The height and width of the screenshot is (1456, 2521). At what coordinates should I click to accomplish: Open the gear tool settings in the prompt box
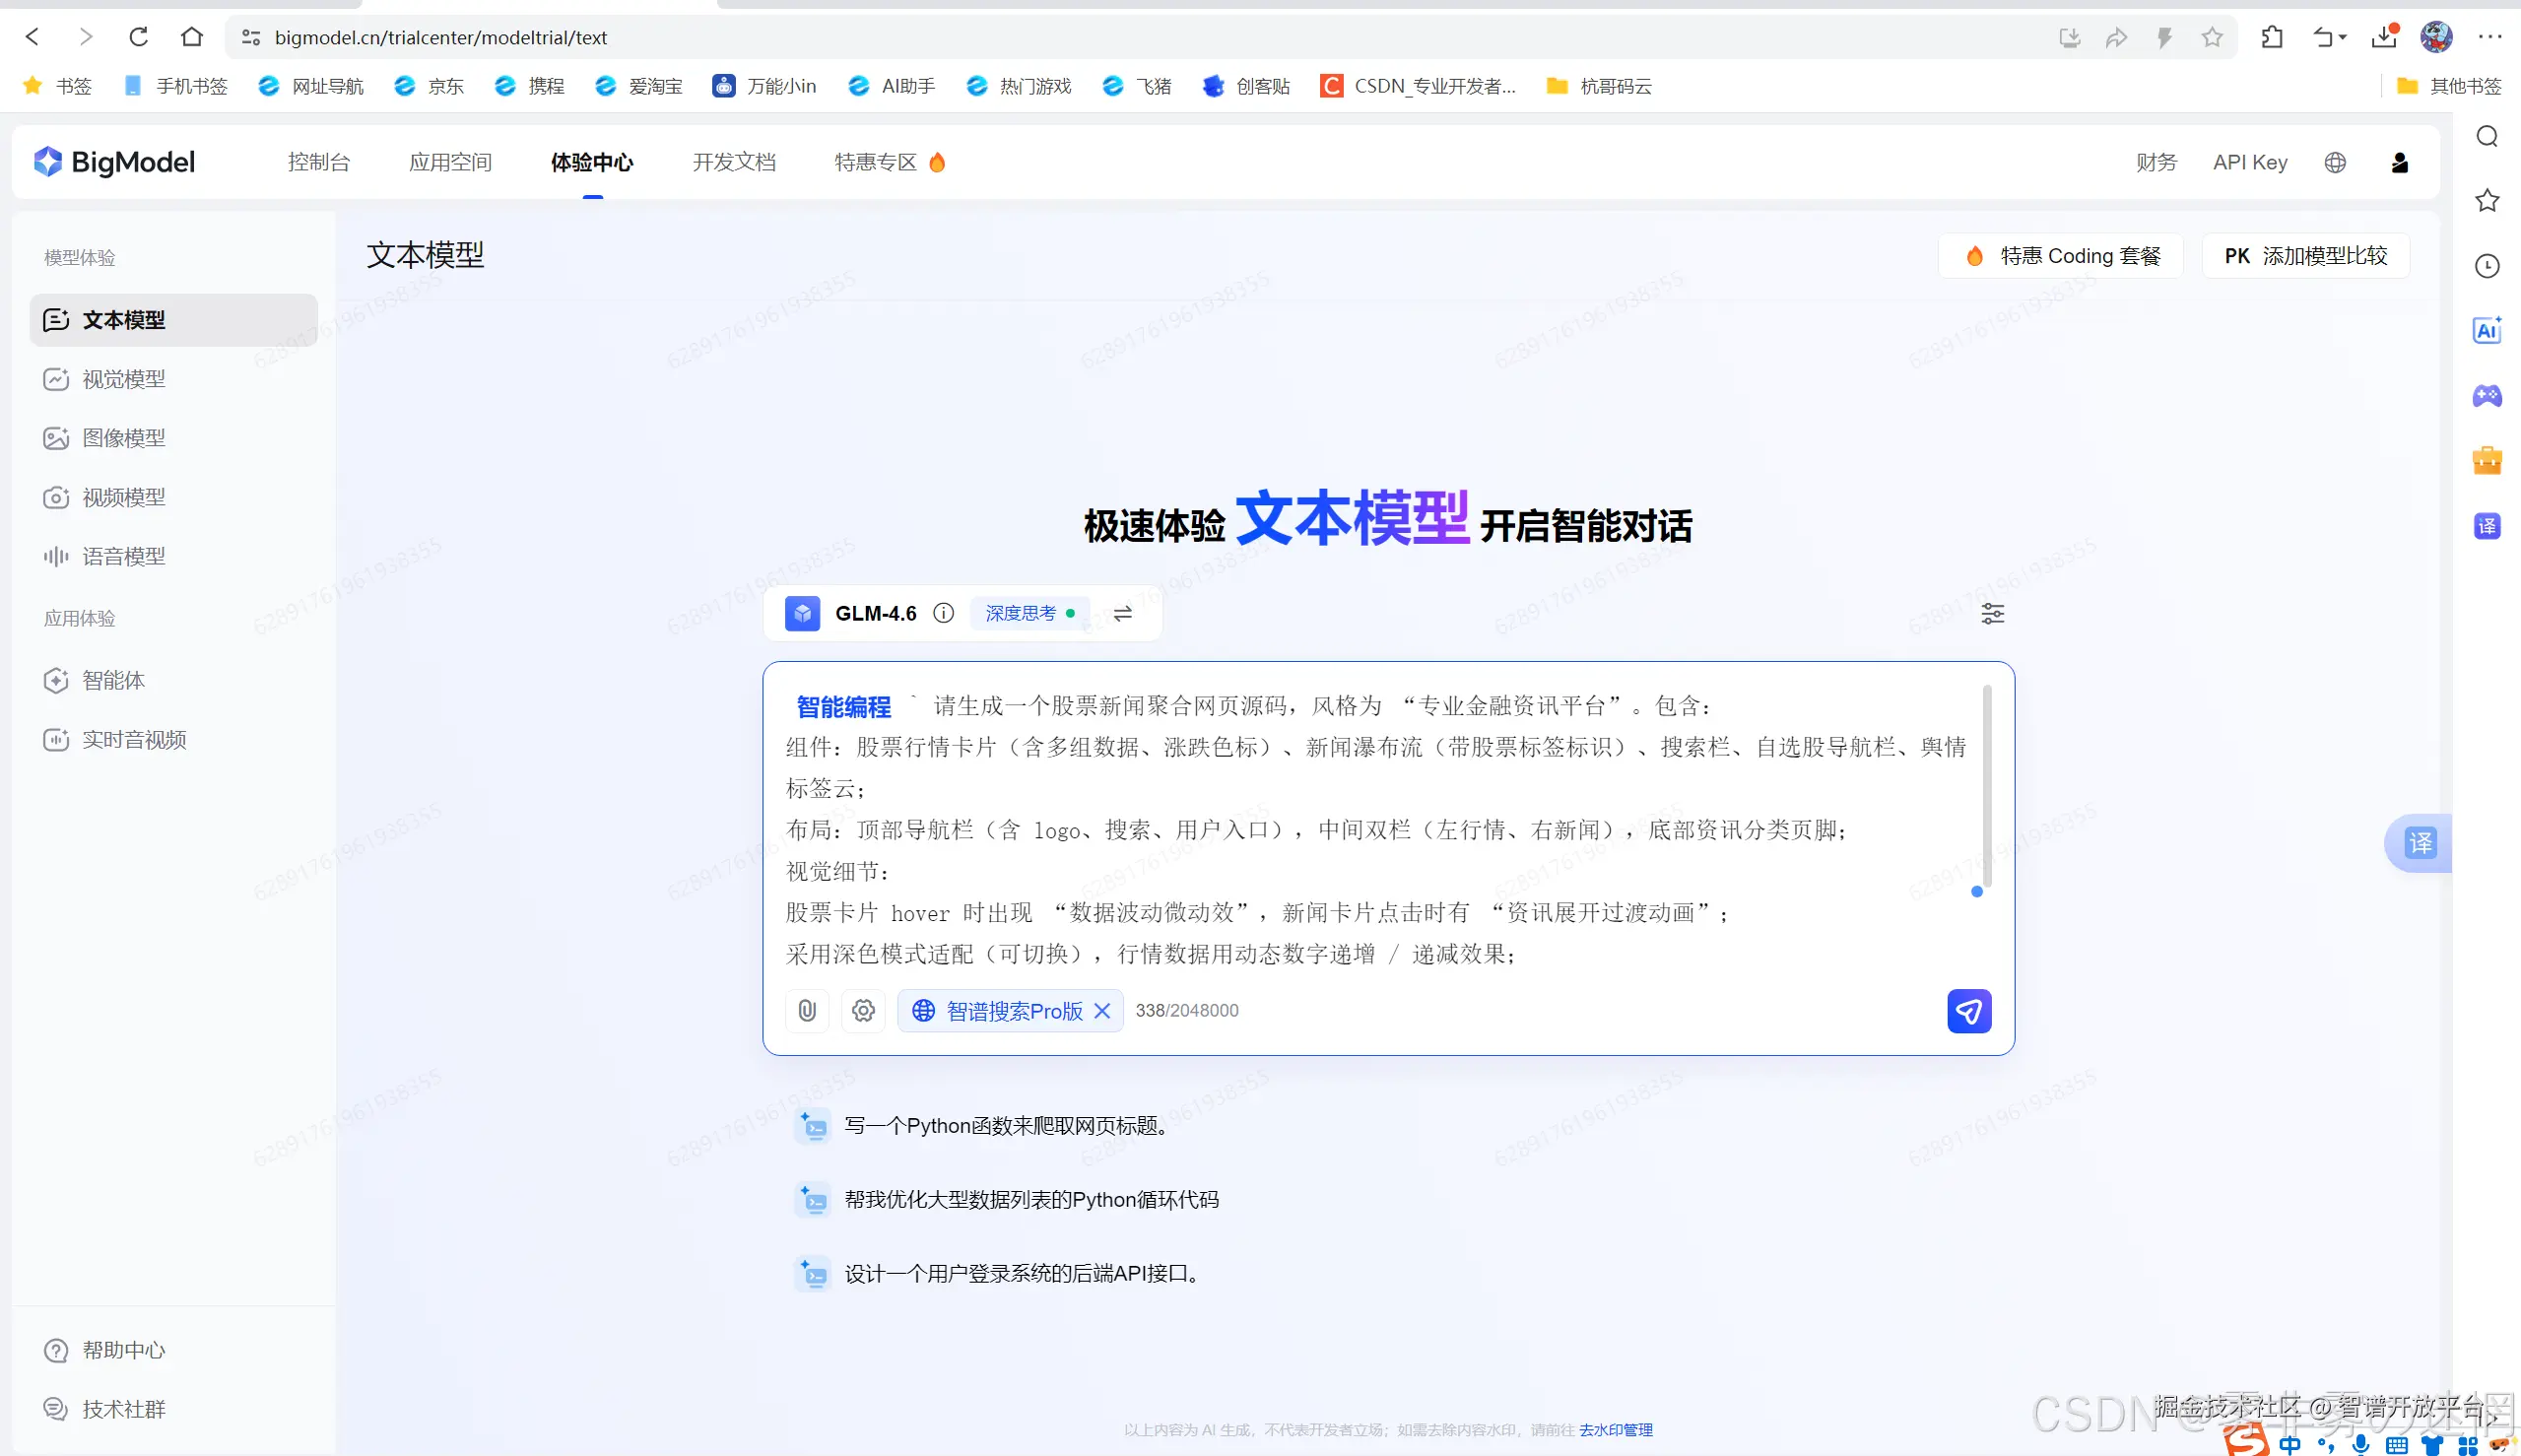(x=863, y=1011)
